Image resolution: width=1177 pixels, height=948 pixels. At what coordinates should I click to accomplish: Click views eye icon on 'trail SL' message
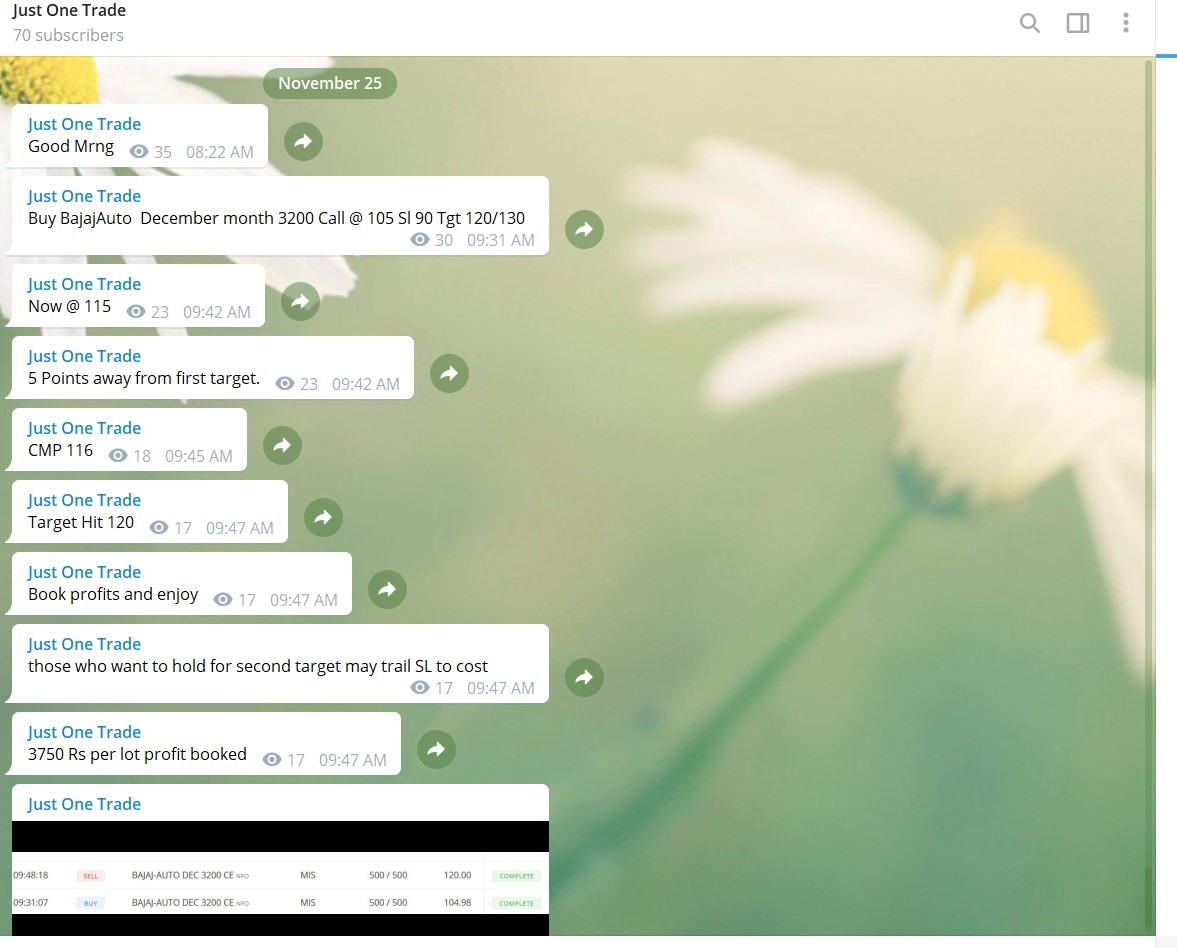pos(420,688)
